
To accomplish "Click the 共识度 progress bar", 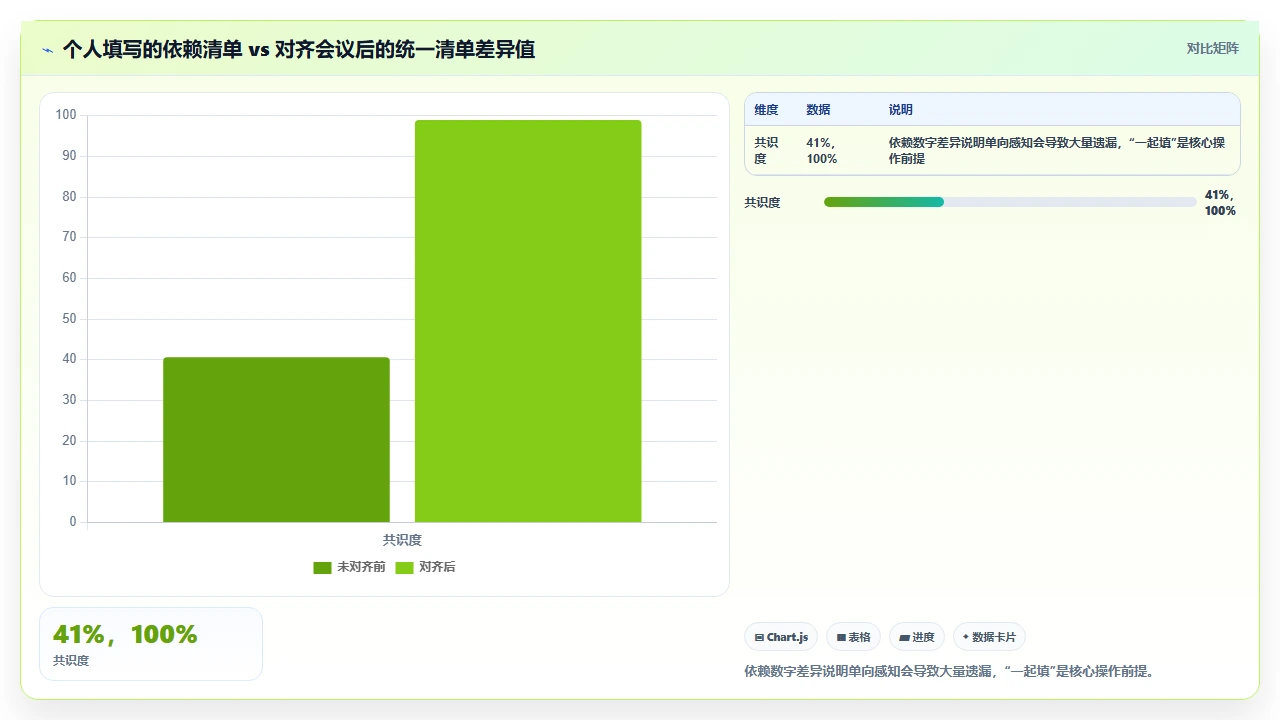I will (x=1010, y=202).
